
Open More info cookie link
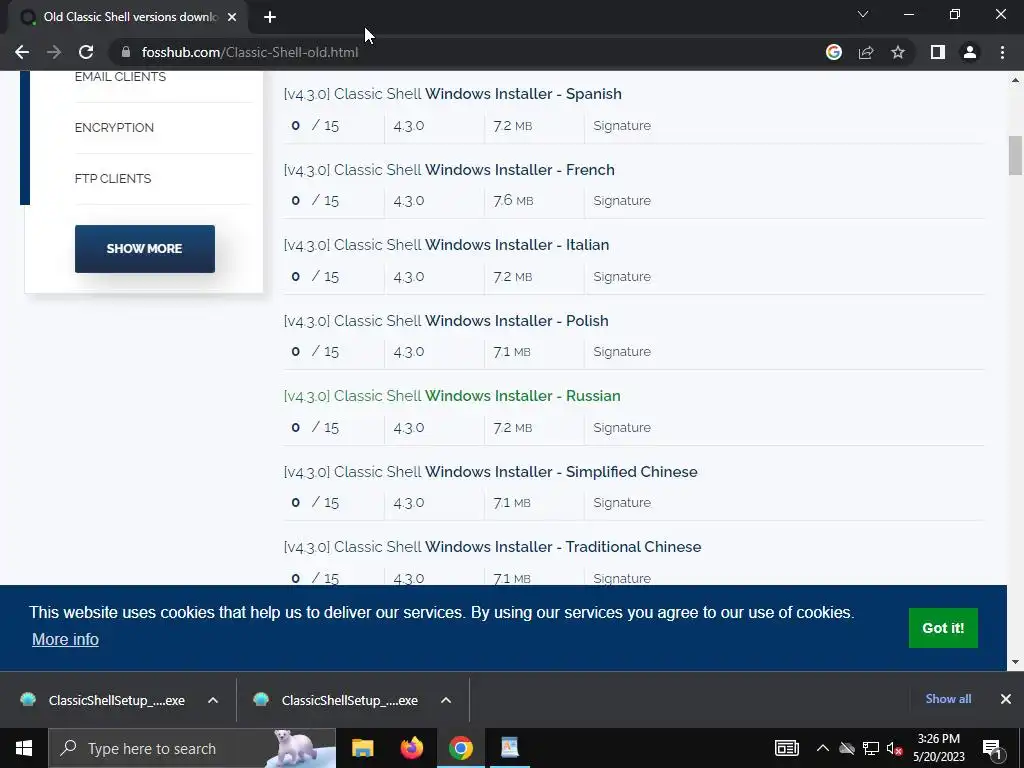click(65, 639)
